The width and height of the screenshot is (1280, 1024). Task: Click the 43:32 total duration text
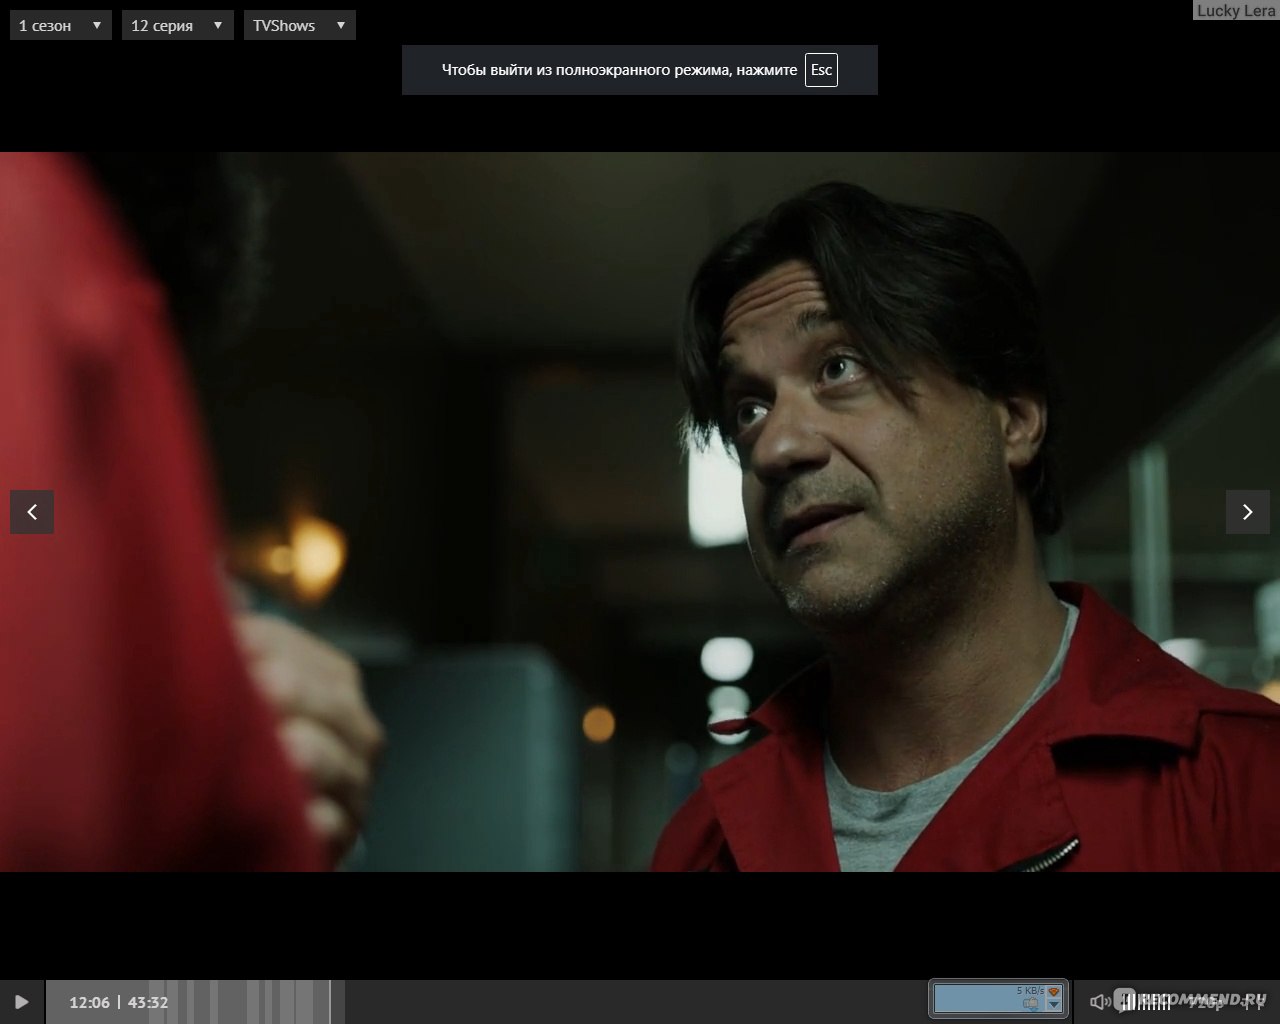pyautogui.click(x=148, y=1002)
